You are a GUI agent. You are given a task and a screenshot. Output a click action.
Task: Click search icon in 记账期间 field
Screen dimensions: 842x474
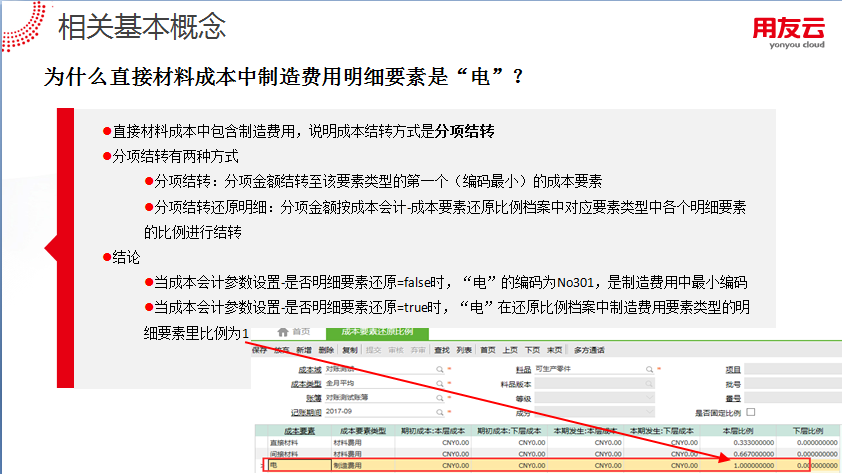pos(440,411)
